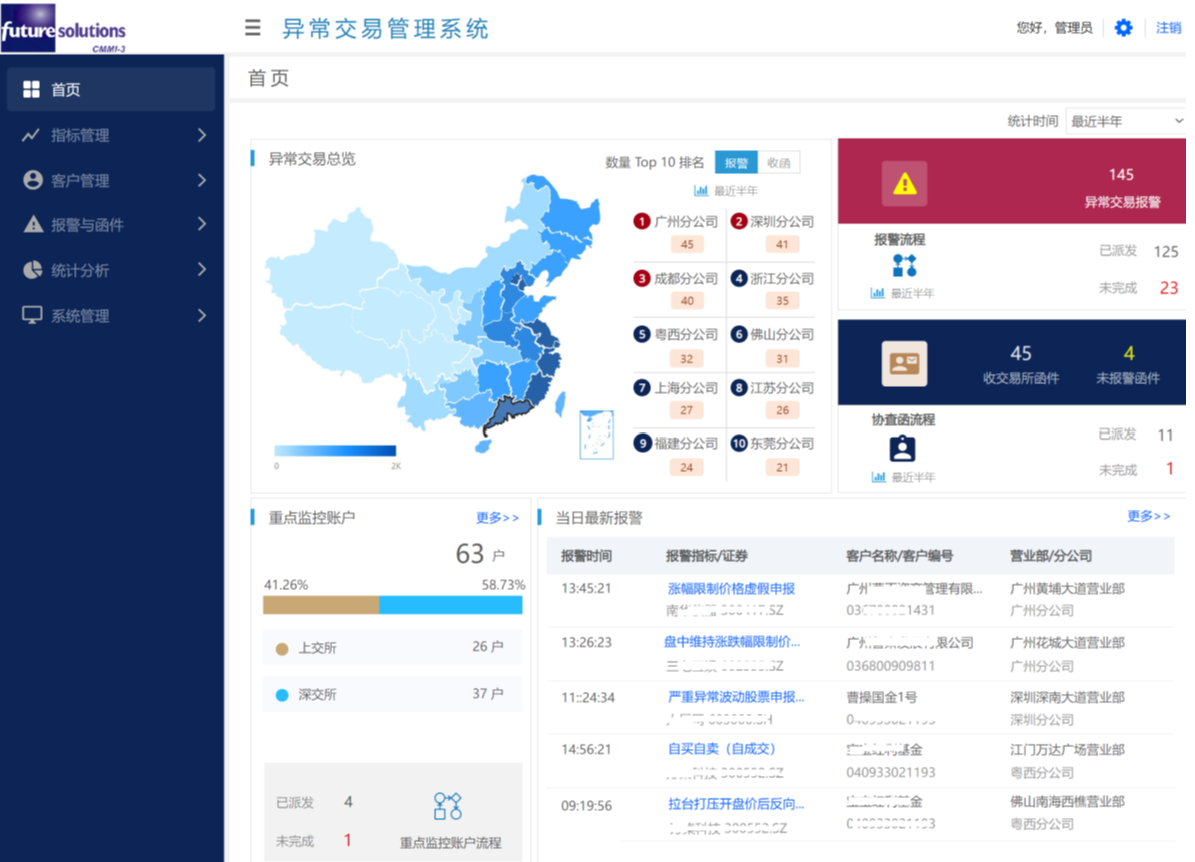Screen dimensions: 1195x862
Task: Open the 协查函流程 badge icon
Action: [902, 448]
